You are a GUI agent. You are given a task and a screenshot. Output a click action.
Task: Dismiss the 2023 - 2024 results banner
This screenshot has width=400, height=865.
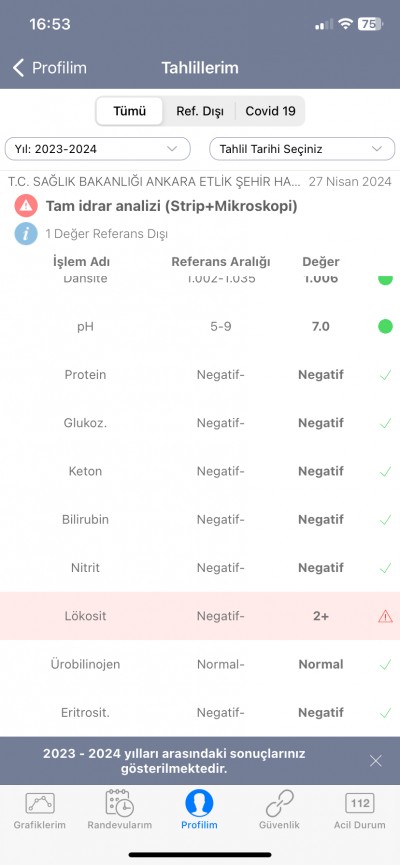376,761
